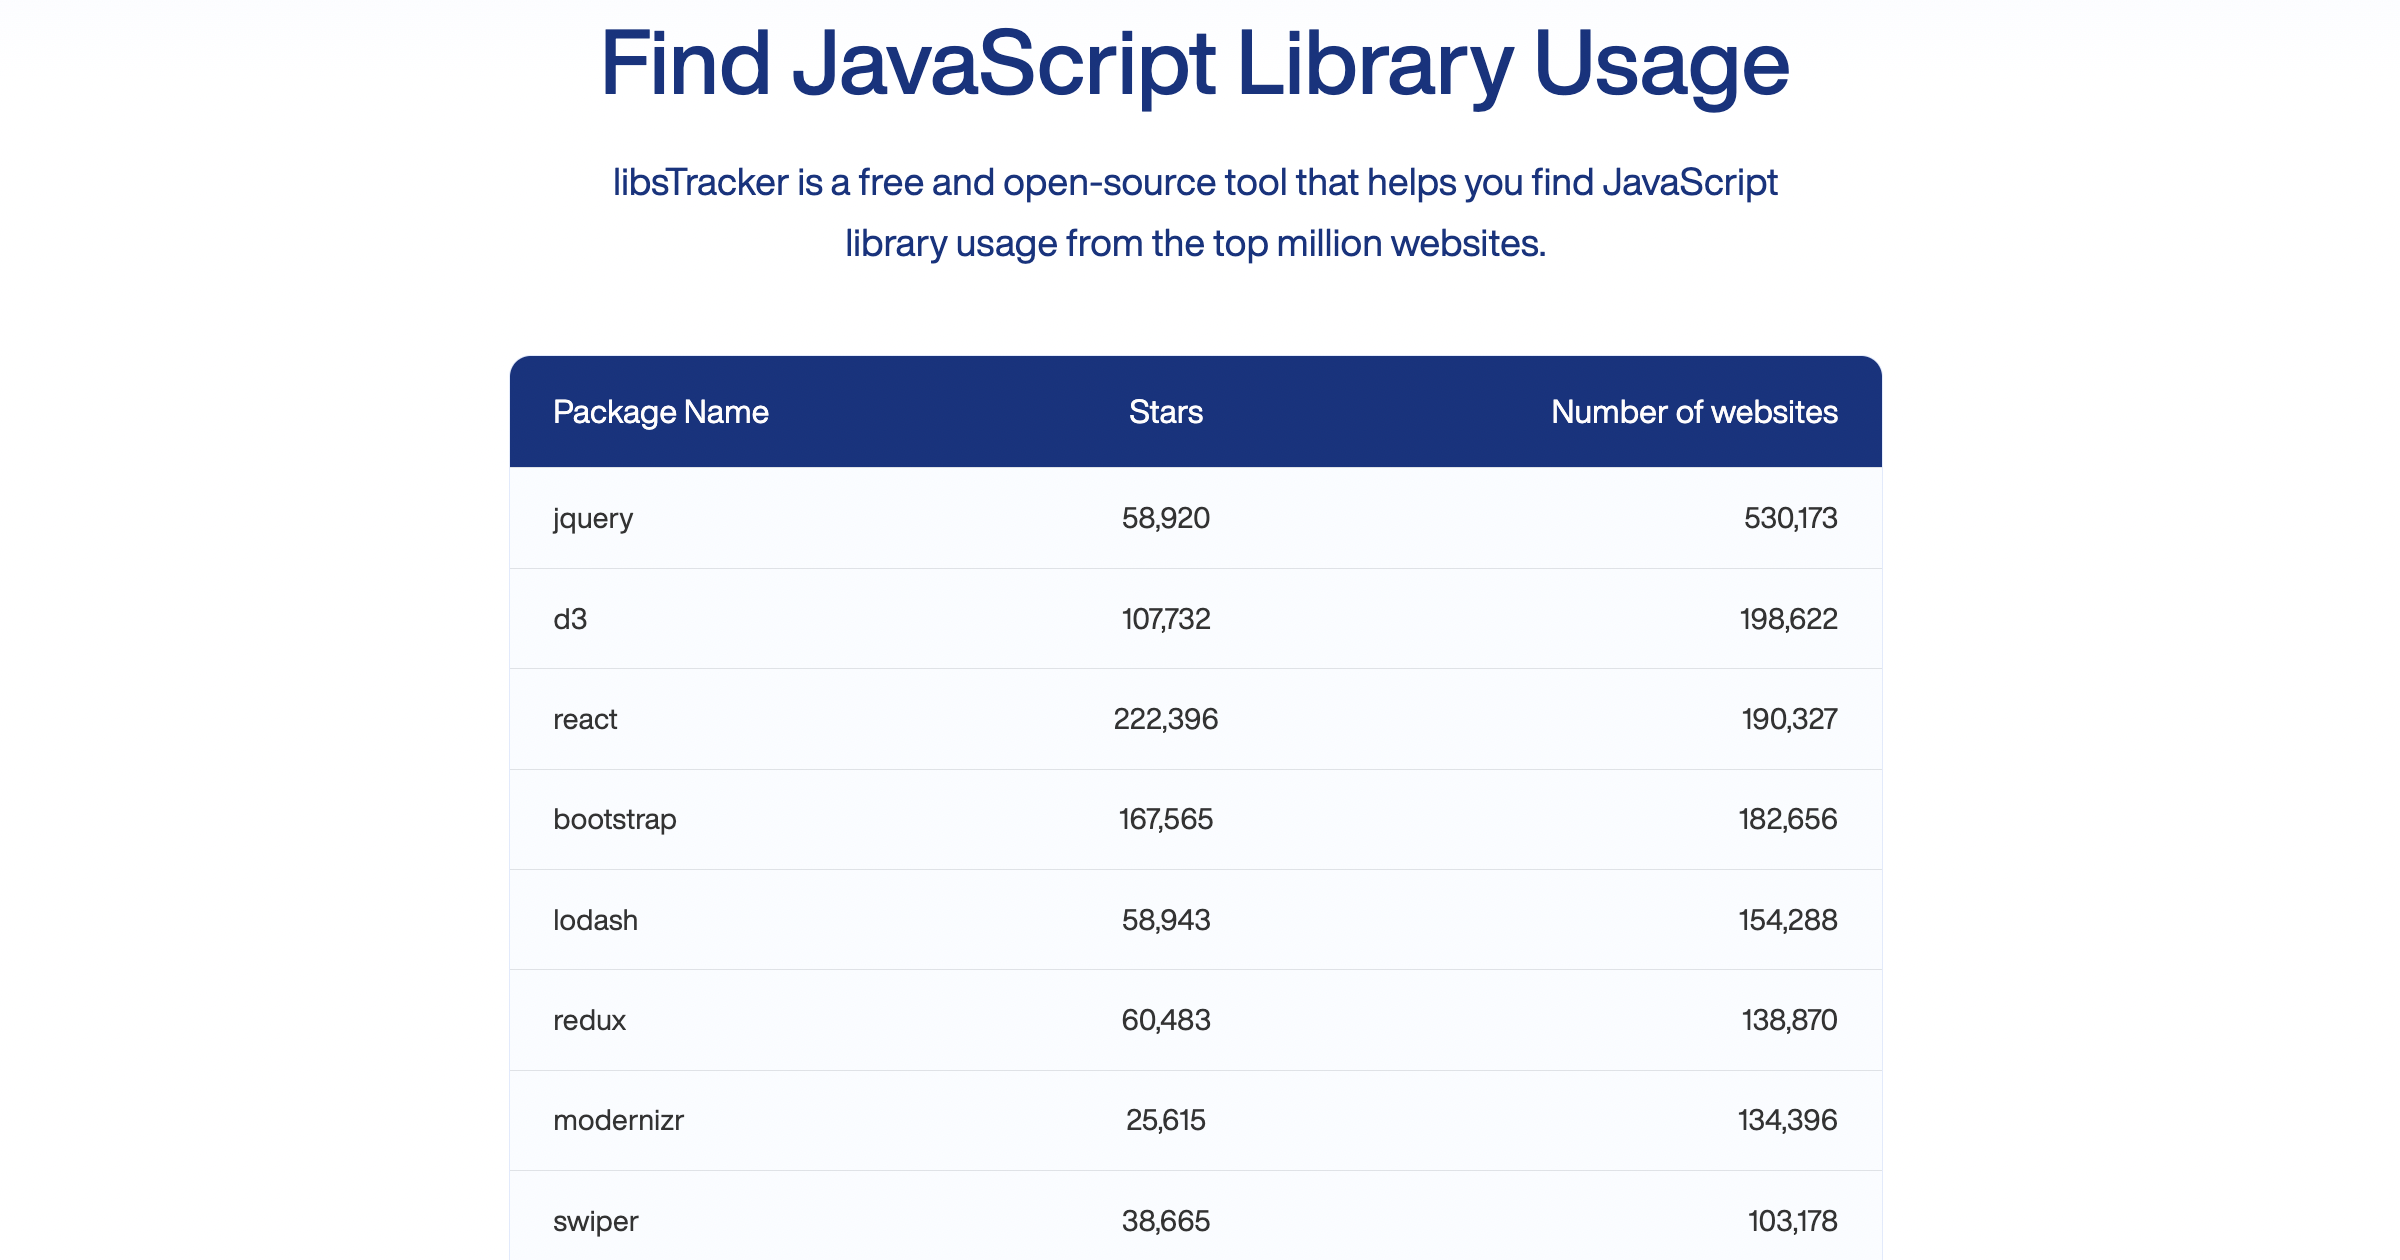Select the lodash package name
This screenshot has height=1260, width=2400.
point(595,920)
